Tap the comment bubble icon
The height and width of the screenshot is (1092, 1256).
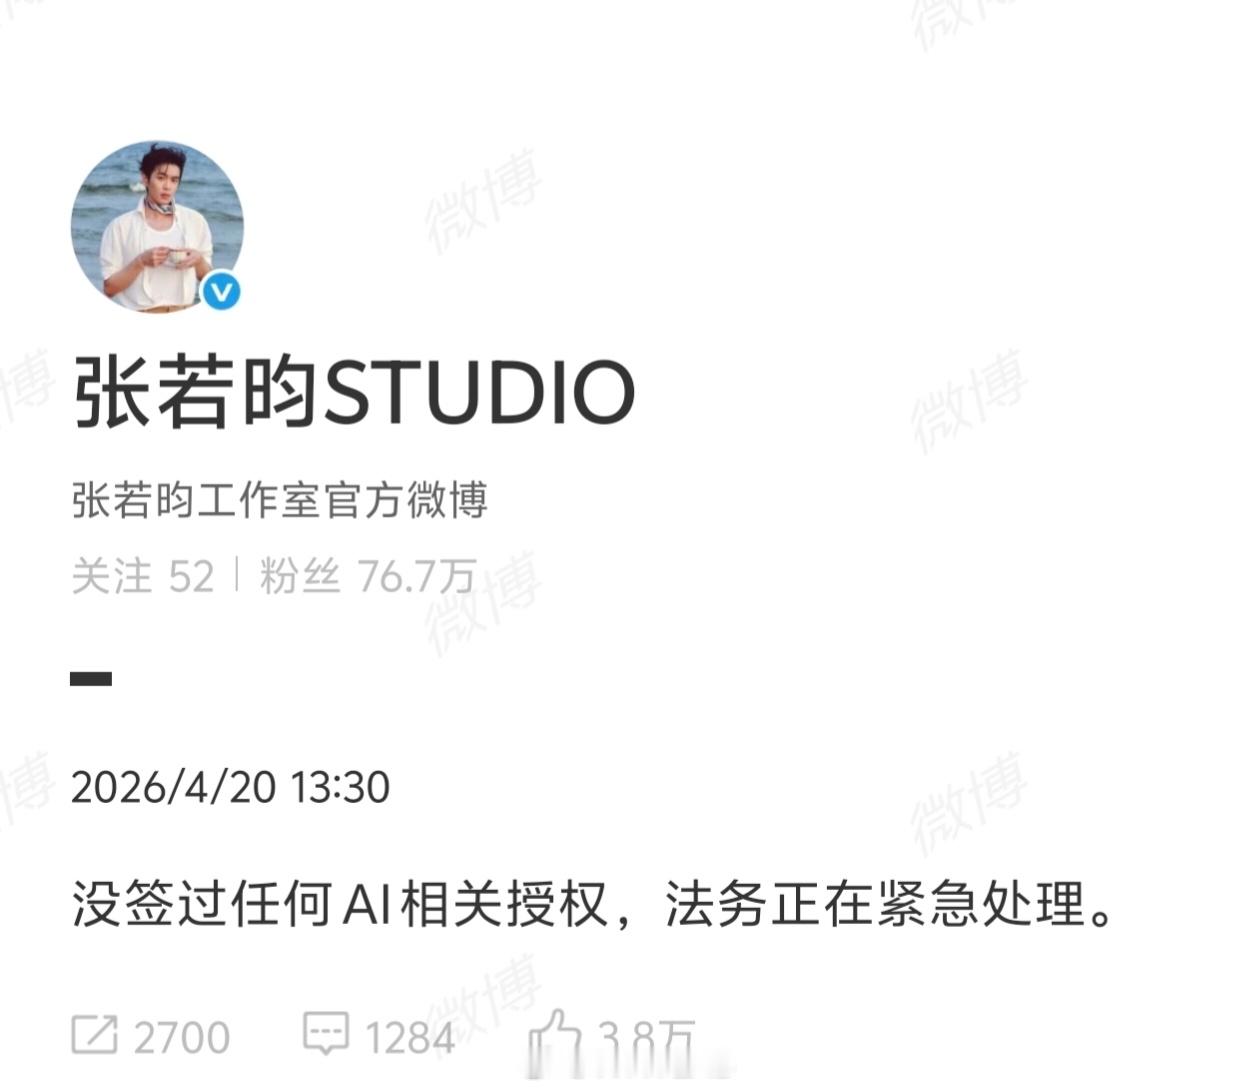click(326, 1034)
